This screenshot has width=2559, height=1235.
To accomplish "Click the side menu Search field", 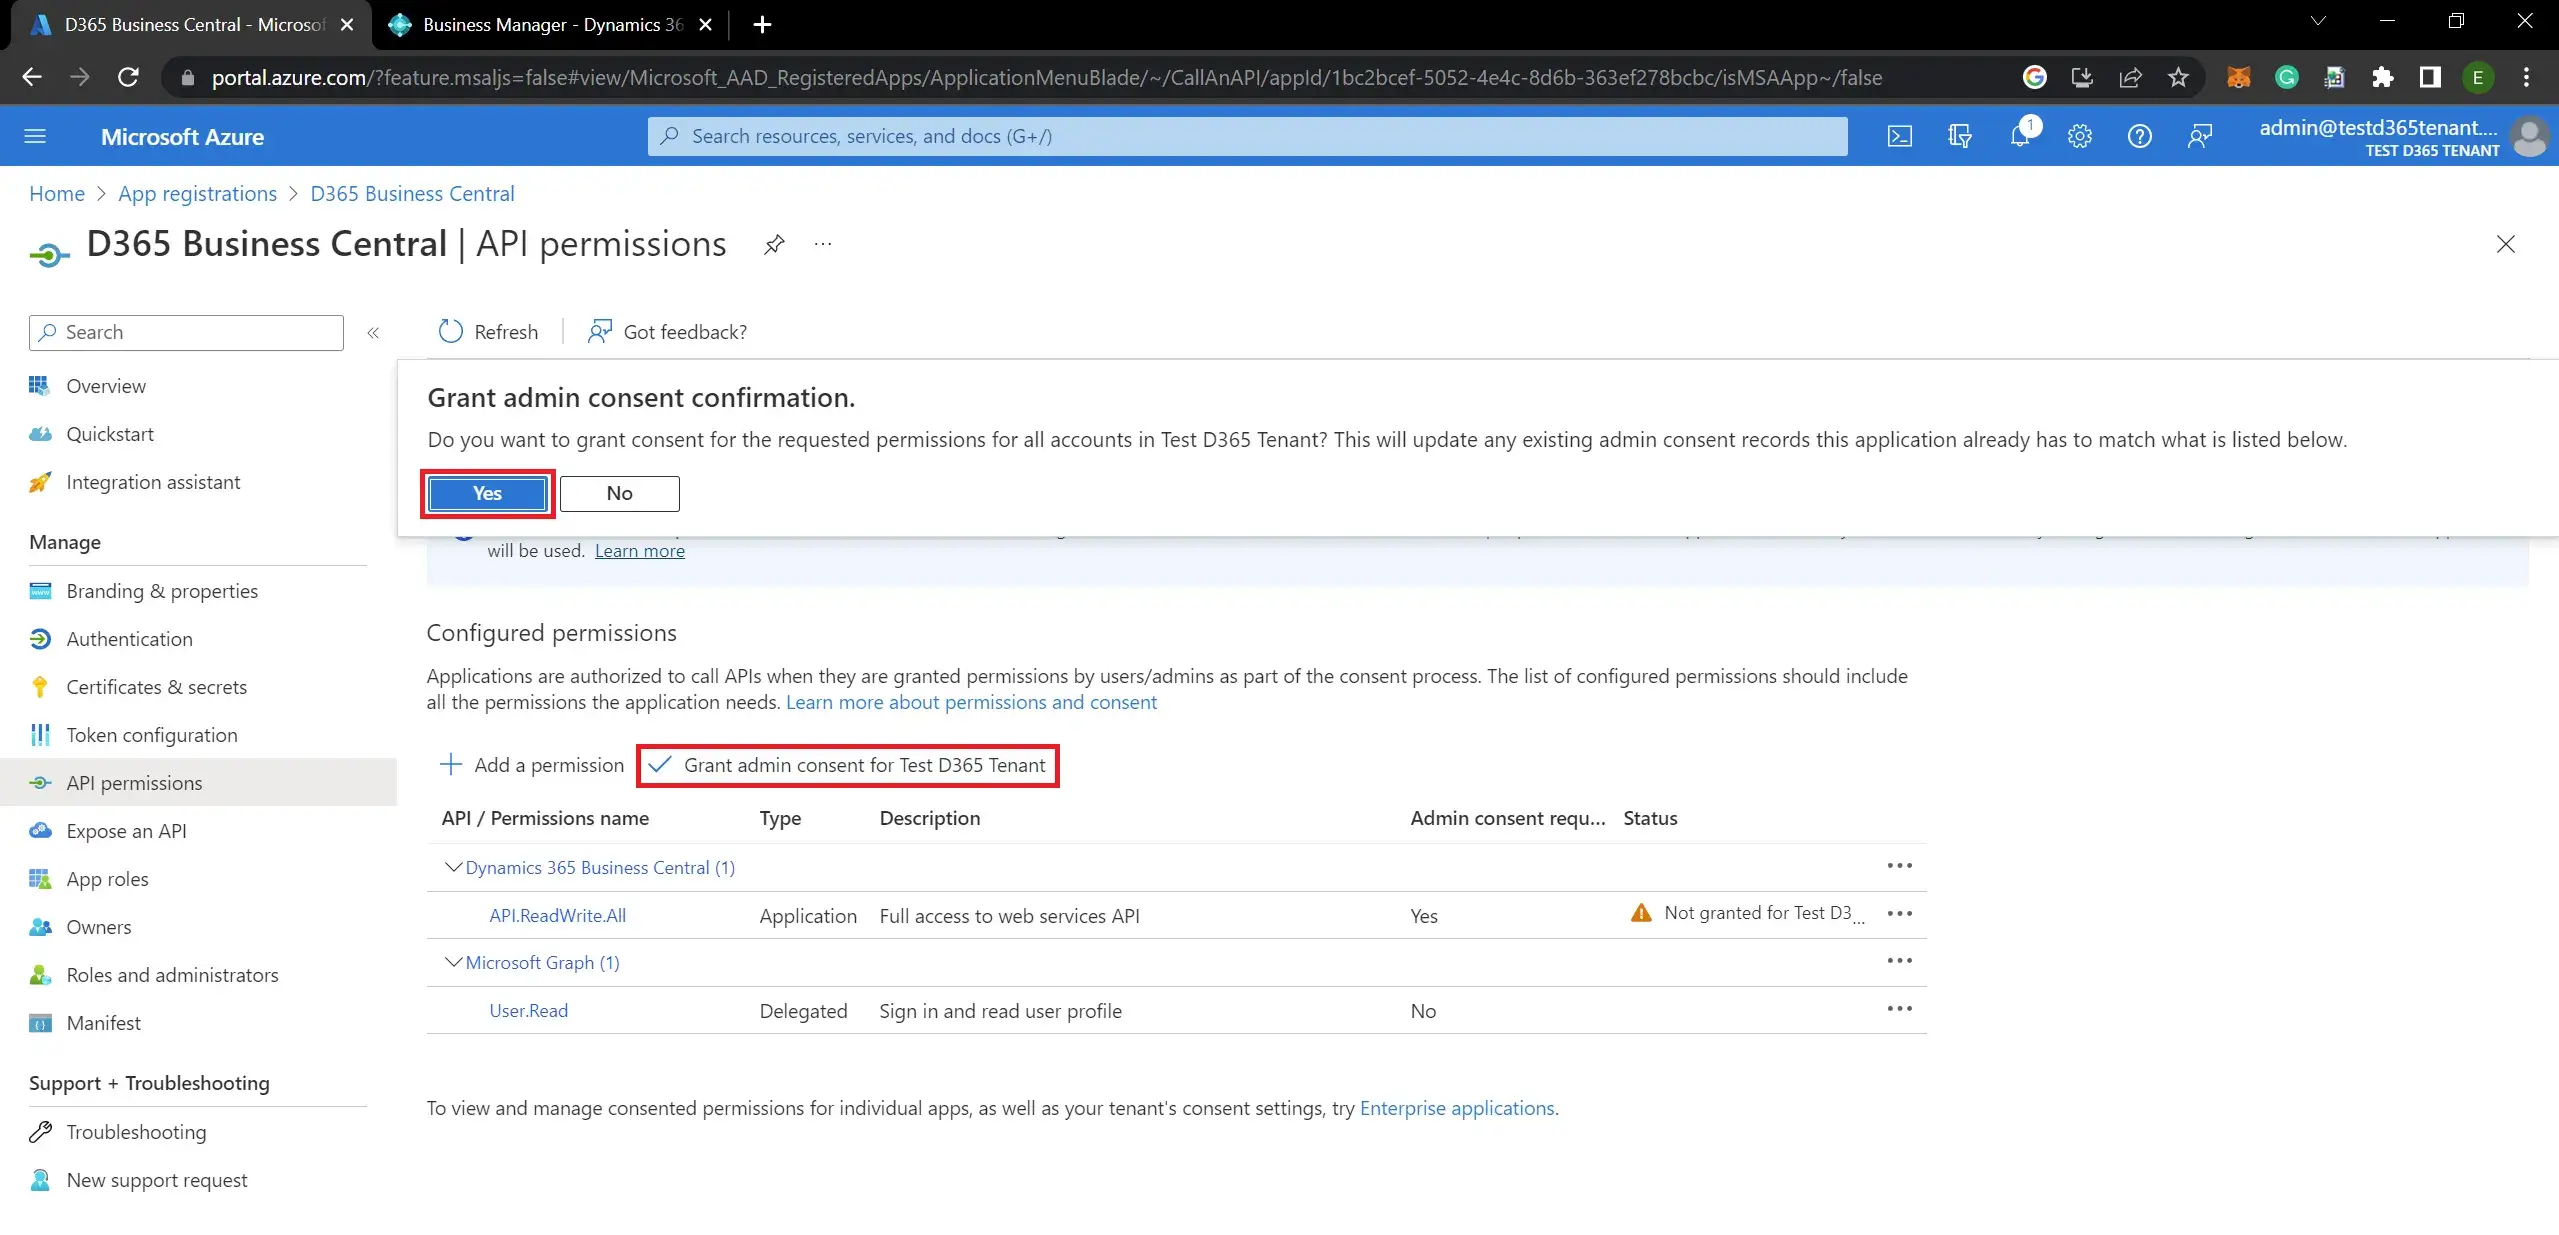I will 186,333.
